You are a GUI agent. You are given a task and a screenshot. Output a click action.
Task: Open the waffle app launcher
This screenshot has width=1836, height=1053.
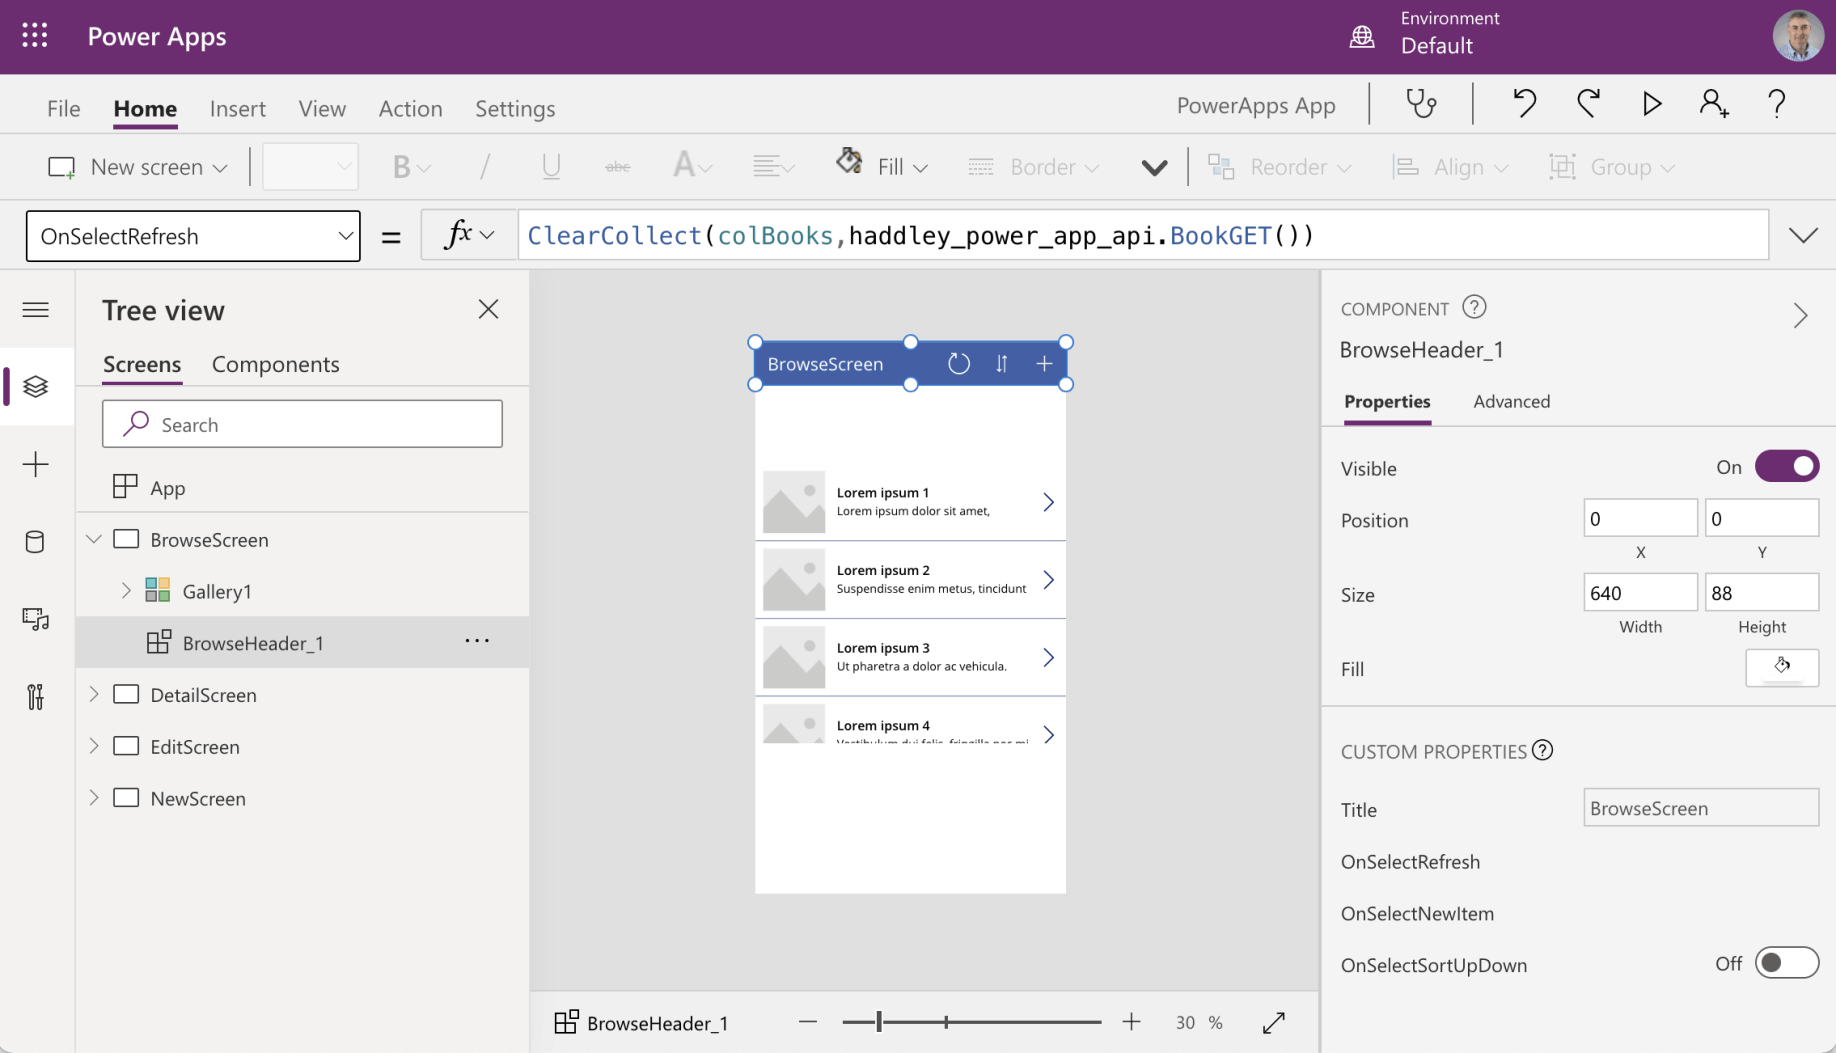click(35, 36)
